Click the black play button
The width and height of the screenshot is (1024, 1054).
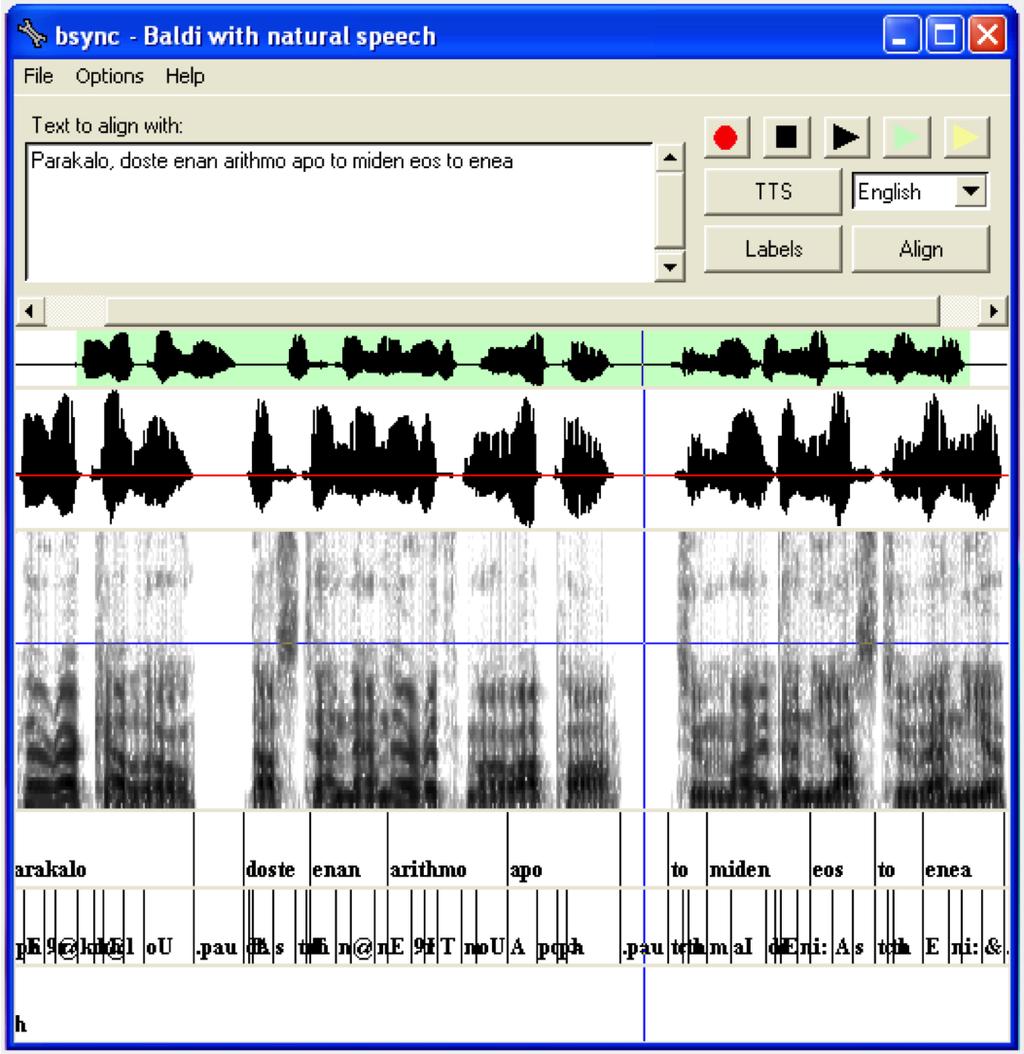pyautogui.click(x=846, y=138)
